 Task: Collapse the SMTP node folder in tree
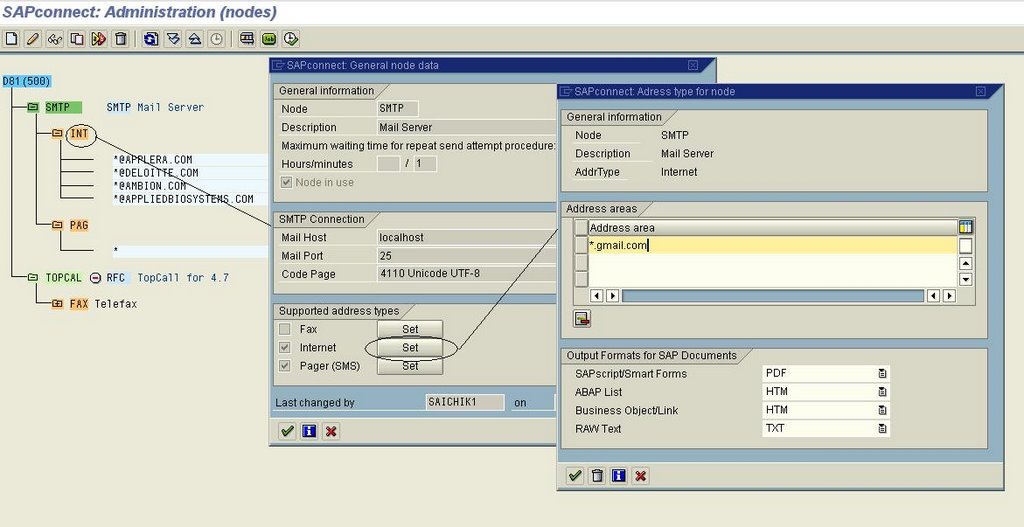(x=33, y=107)
